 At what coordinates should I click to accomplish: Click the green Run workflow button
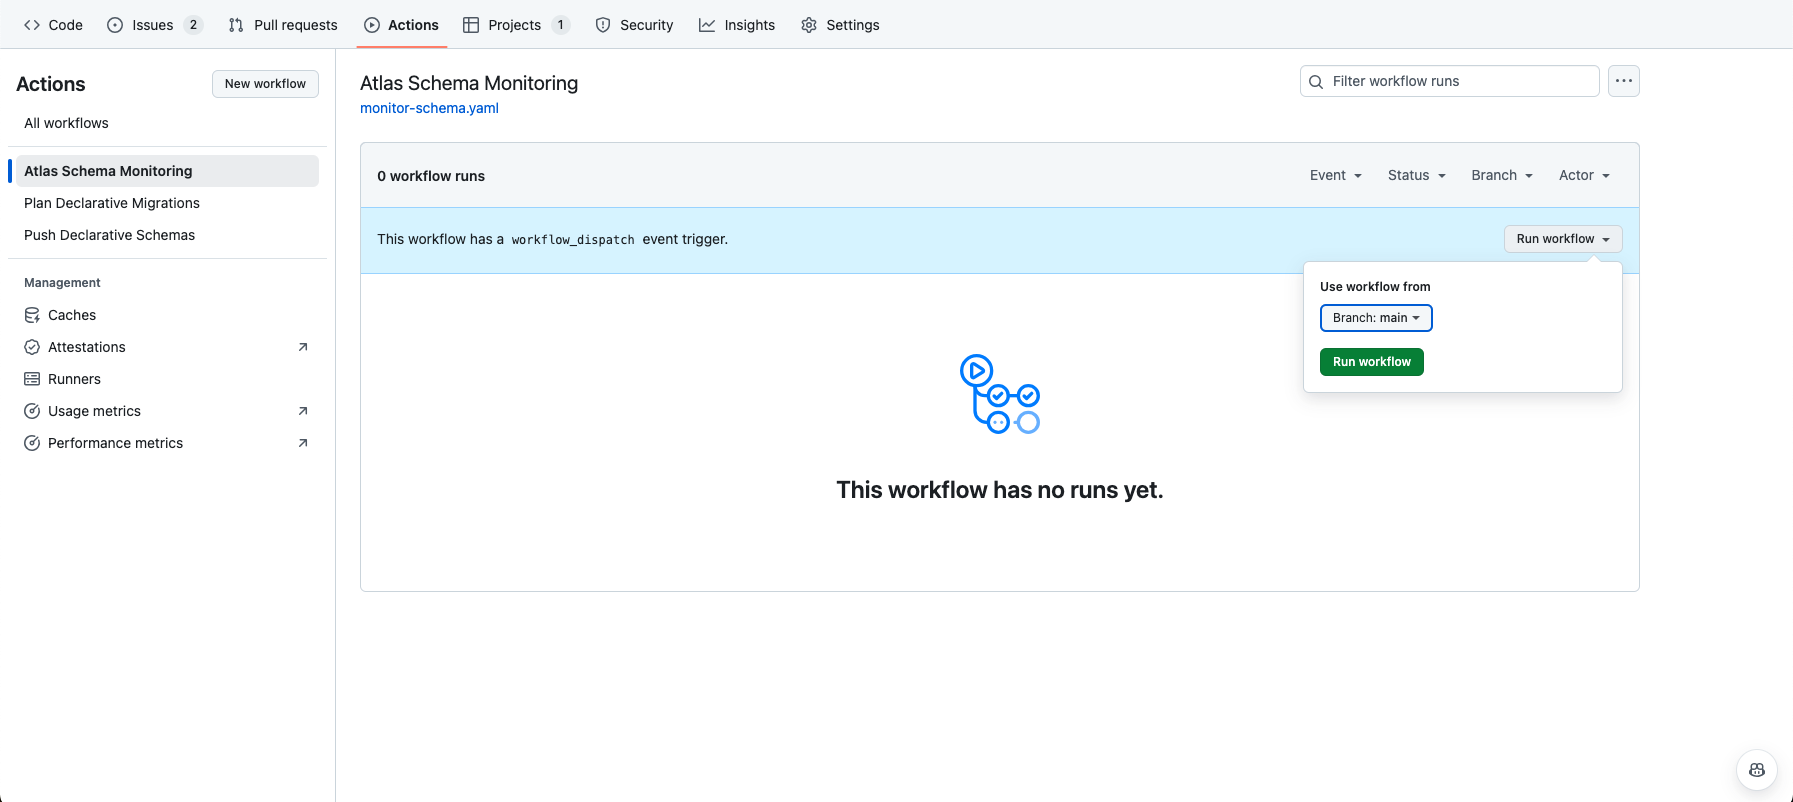[1371, 362]
